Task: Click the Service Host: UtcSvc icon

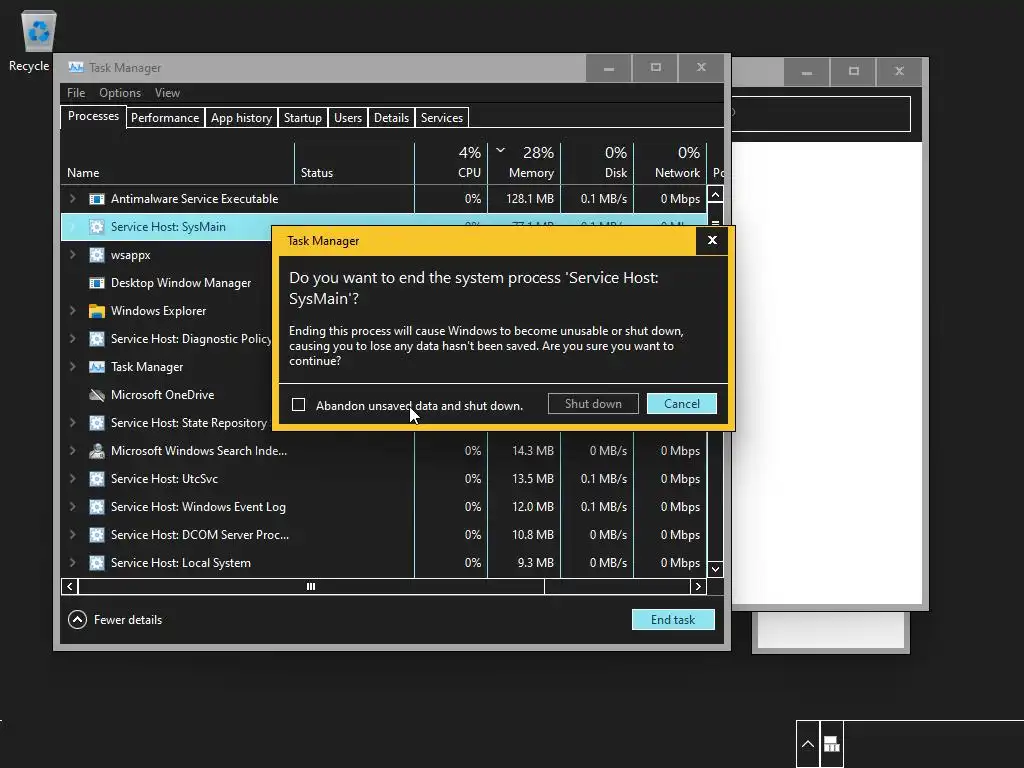Action: (97, 479)
